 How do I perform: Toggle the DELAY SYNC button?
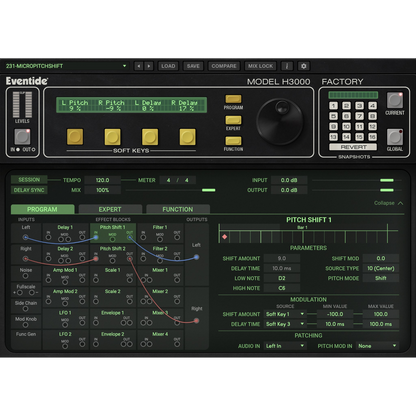point(29,190)
